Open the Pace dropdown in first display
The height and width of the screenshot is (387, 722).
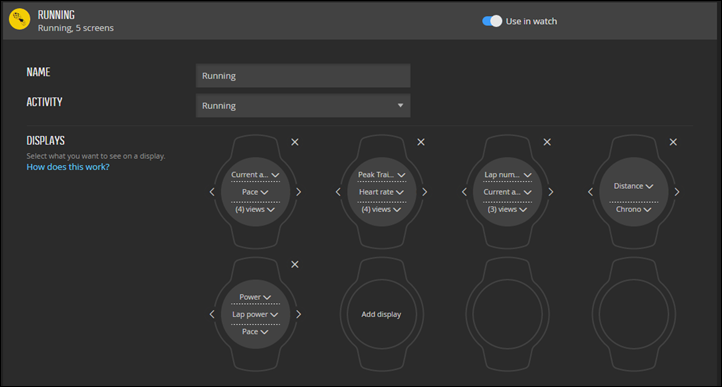255,192
